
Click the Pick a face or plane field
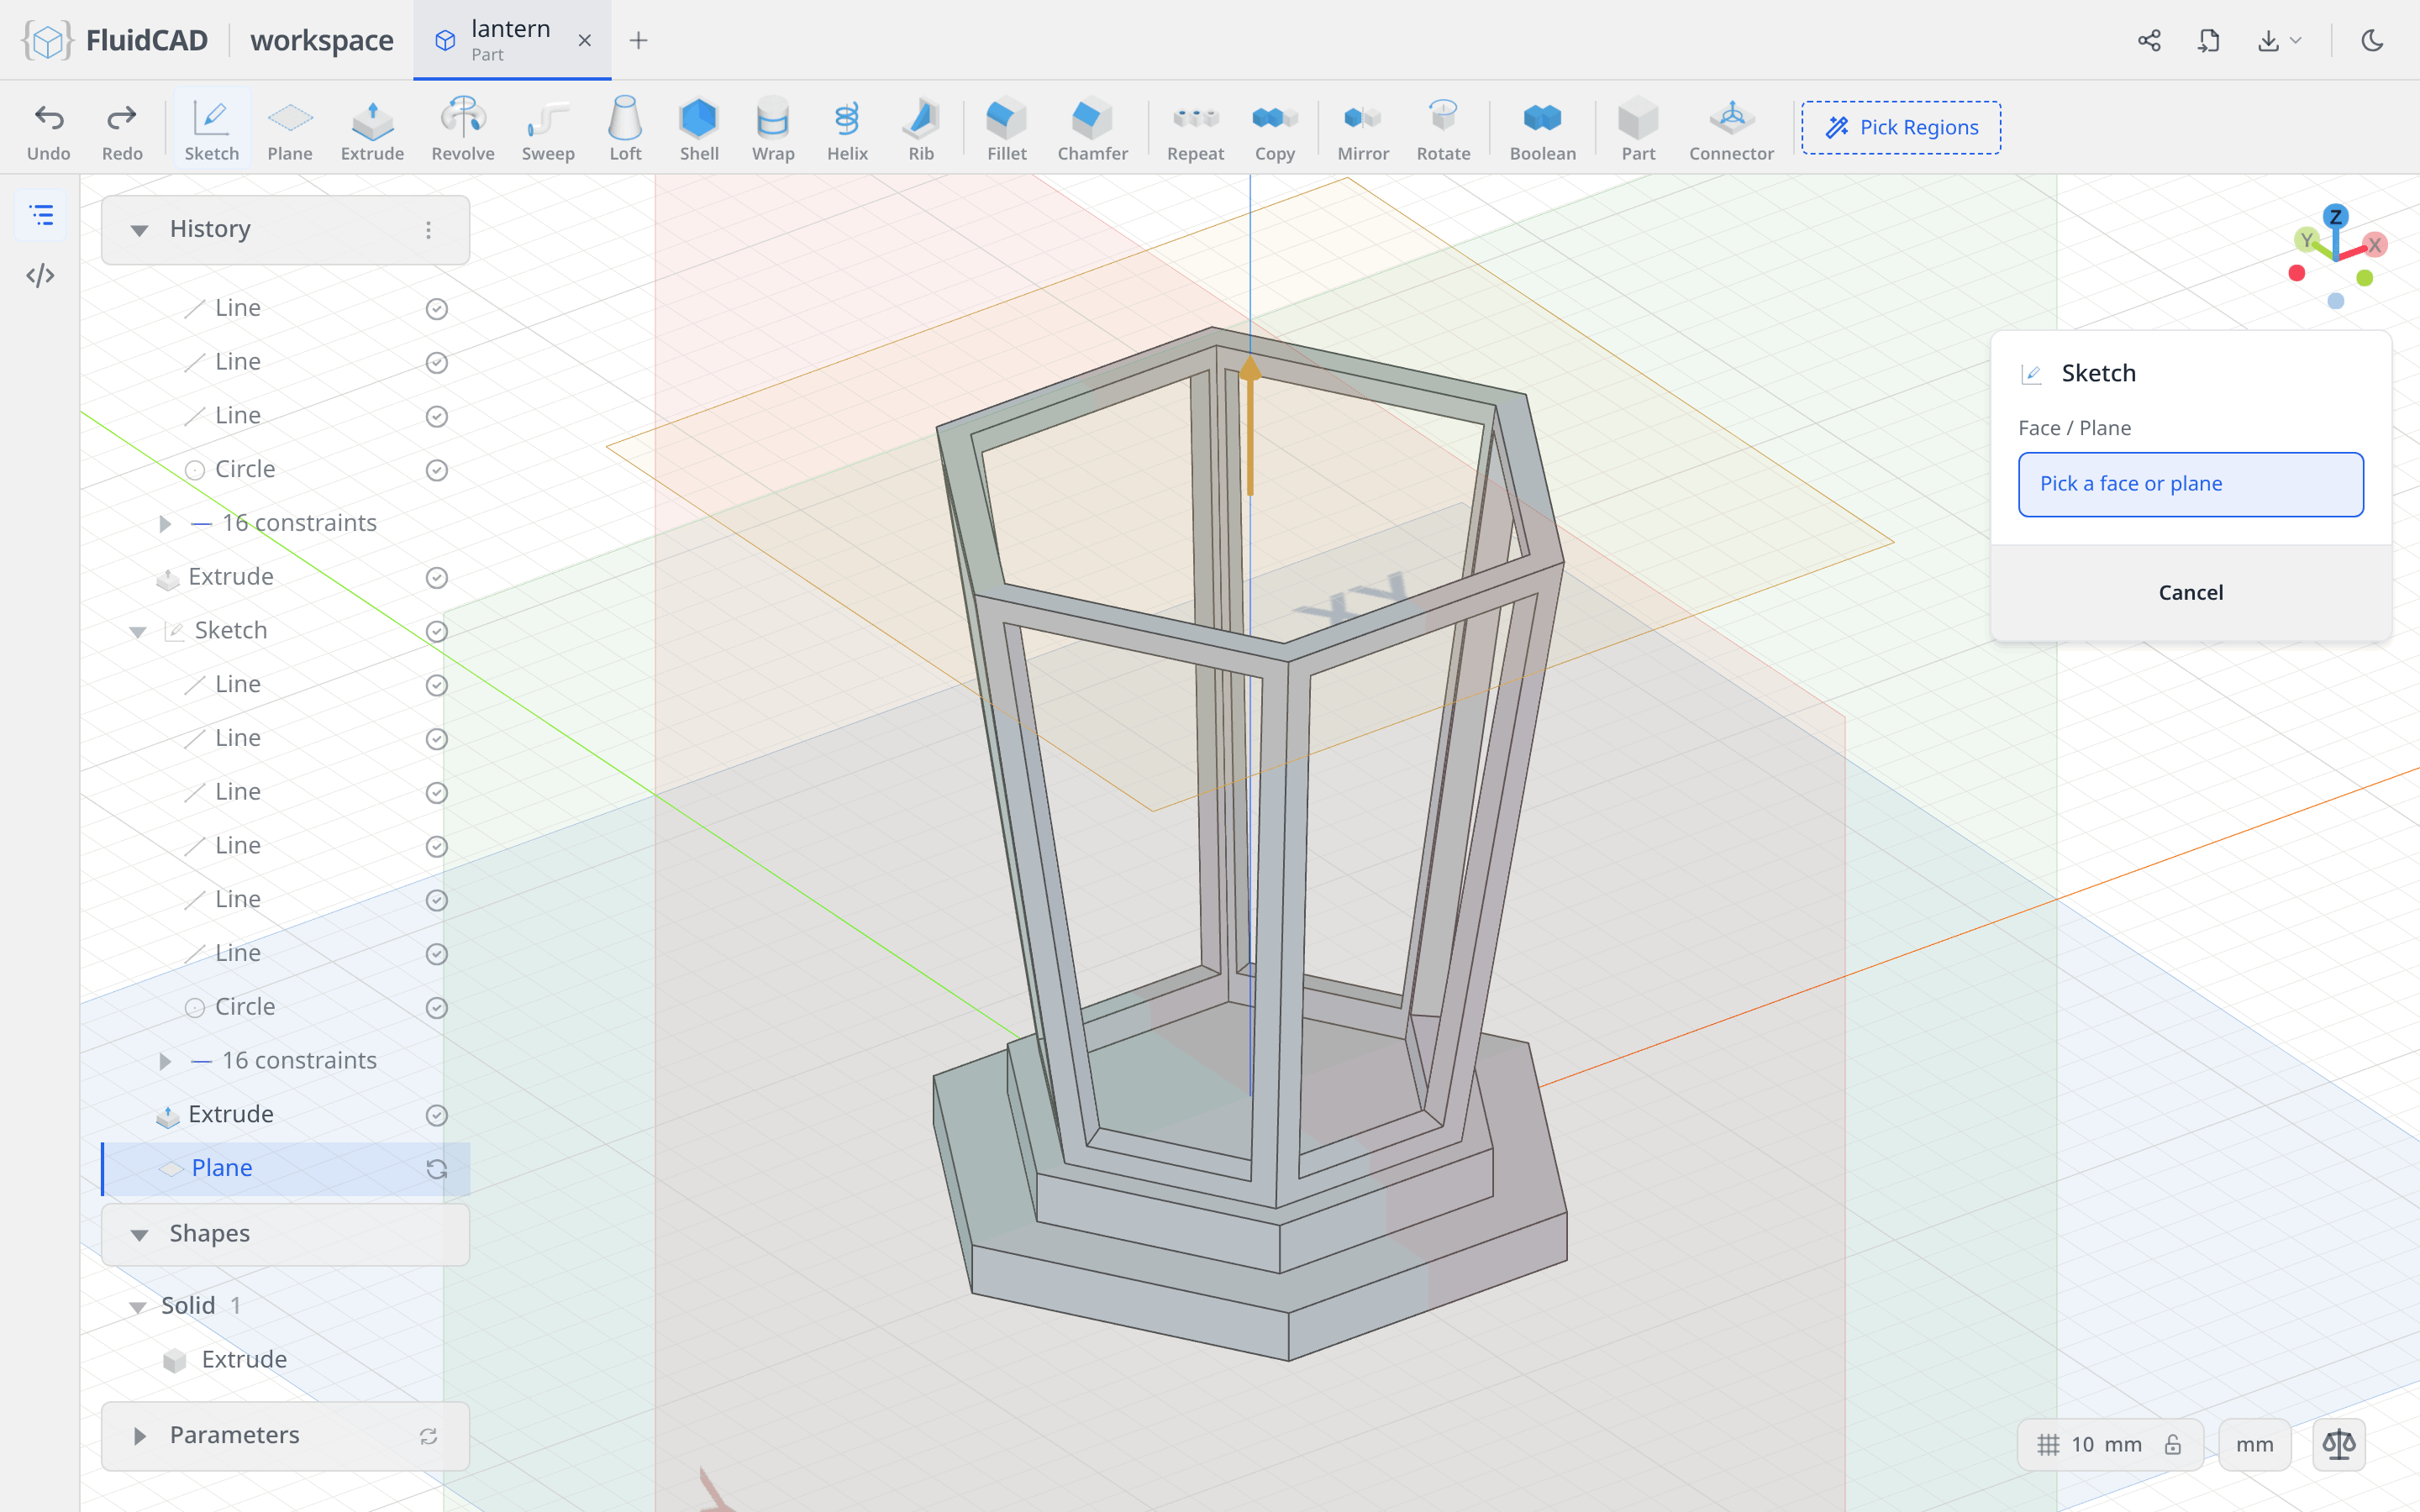pyautogui.click(x=2190, y=484)
